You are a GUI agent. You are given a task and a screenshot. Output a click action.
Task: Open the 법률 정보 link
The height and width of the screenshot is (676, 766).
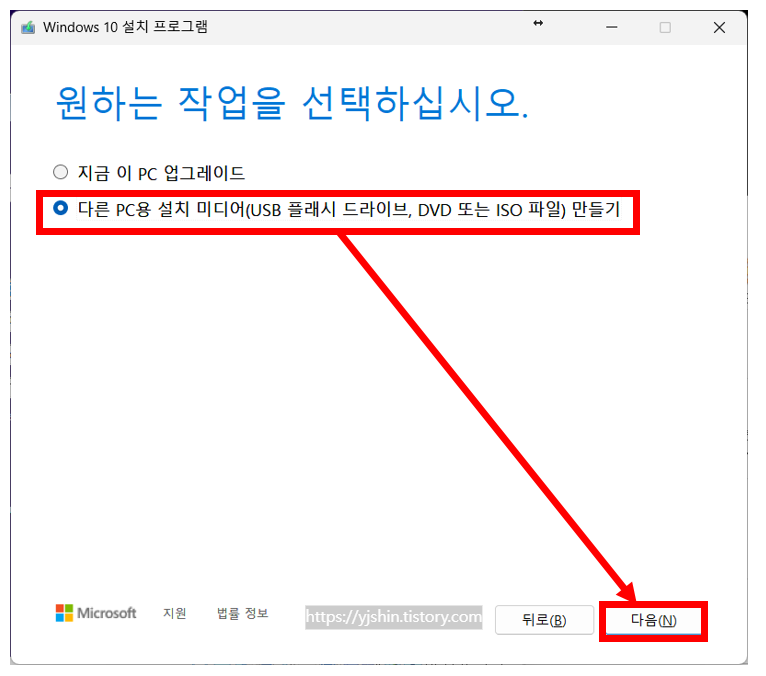pos(242,613)
